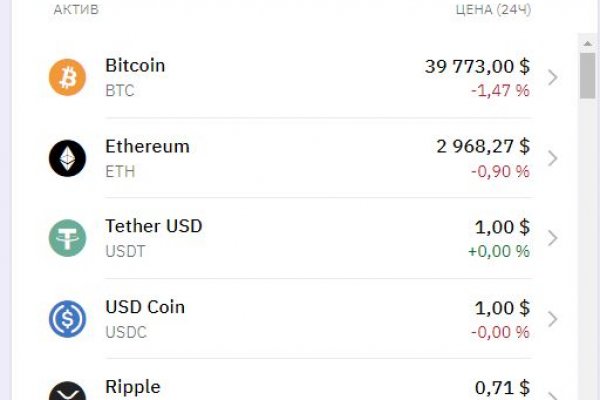Open the USD Coin chevron arrow
Screen dimensions: 600x400
(x=553, y=319)
